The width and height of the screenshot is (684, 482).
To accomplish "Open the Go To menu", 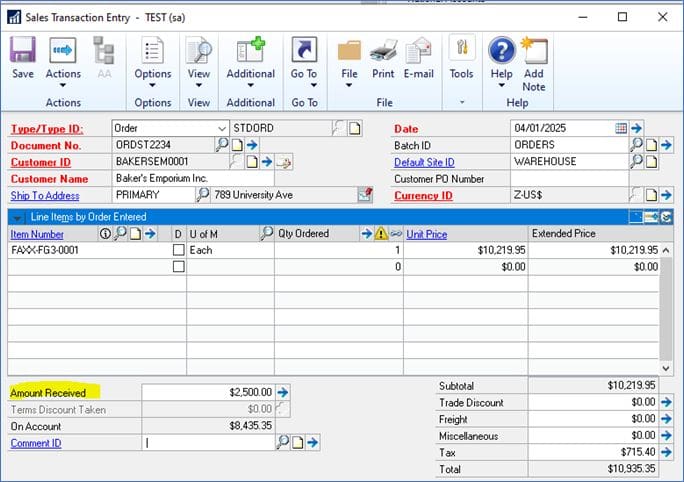I will coord(303,74).
